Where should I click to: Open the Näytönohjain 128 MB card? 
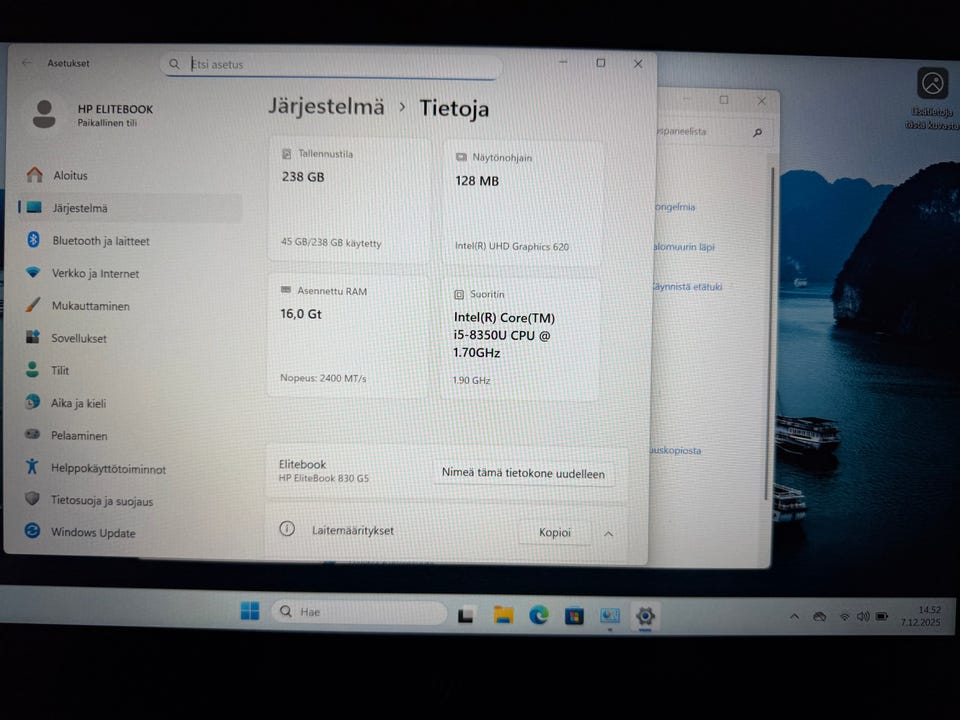523,202
